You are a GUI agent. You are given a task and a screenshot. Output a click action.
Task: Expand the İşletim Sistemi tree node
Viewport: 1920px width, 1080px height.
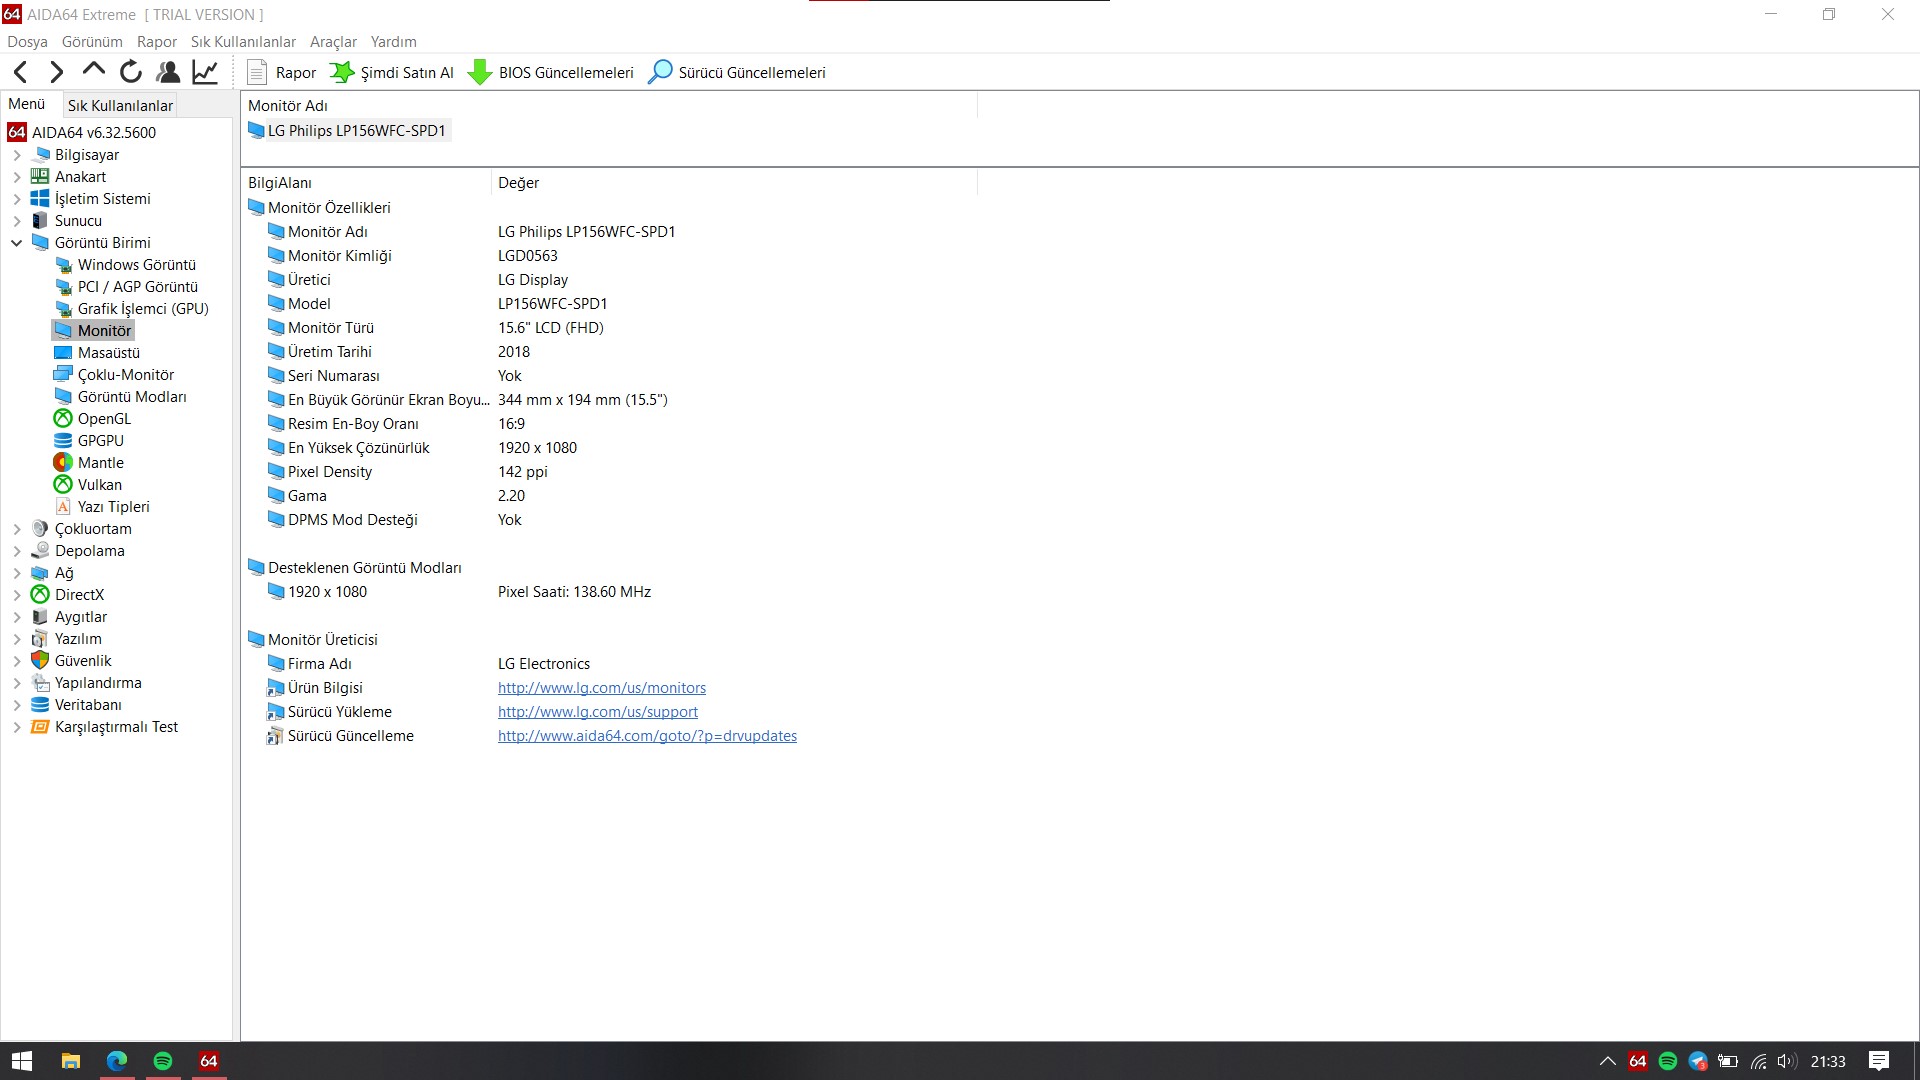[17, 199]
